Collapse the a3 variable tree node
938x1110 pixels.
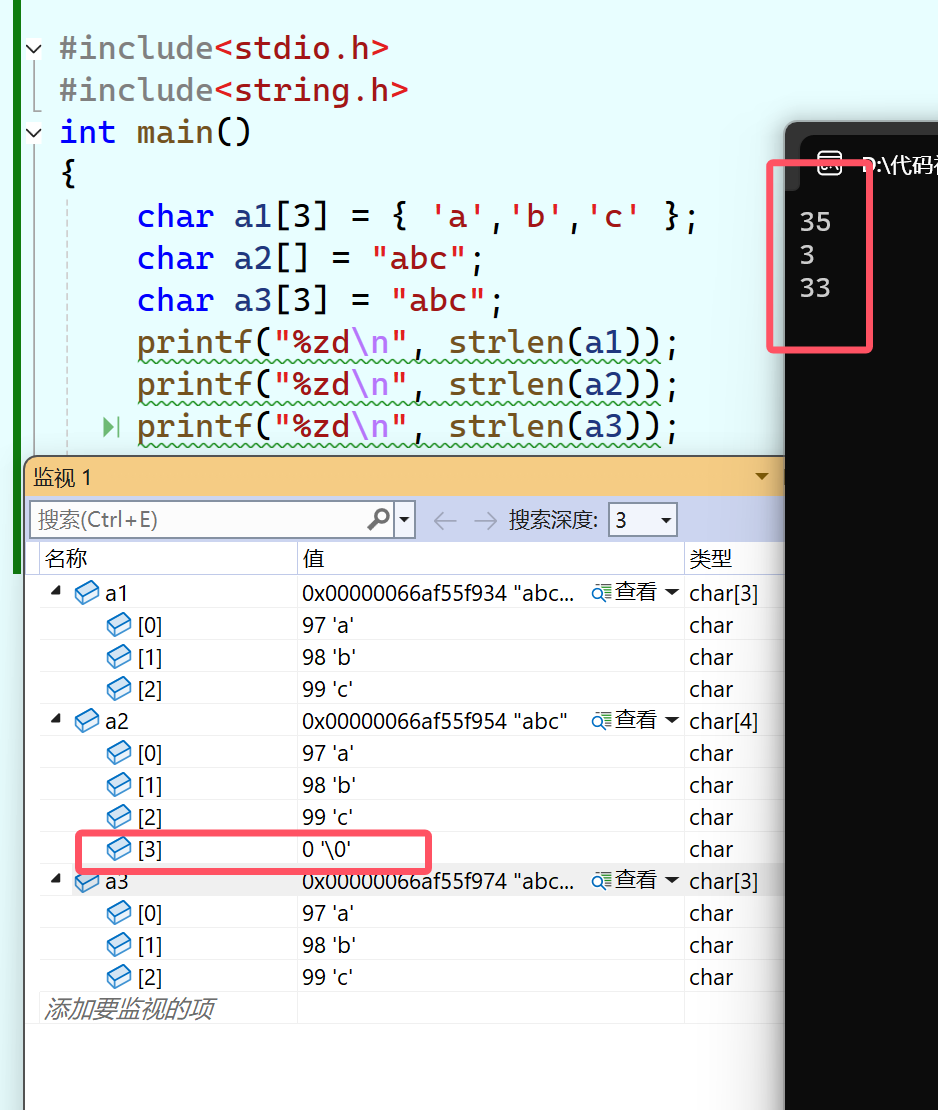pos(57,880)
